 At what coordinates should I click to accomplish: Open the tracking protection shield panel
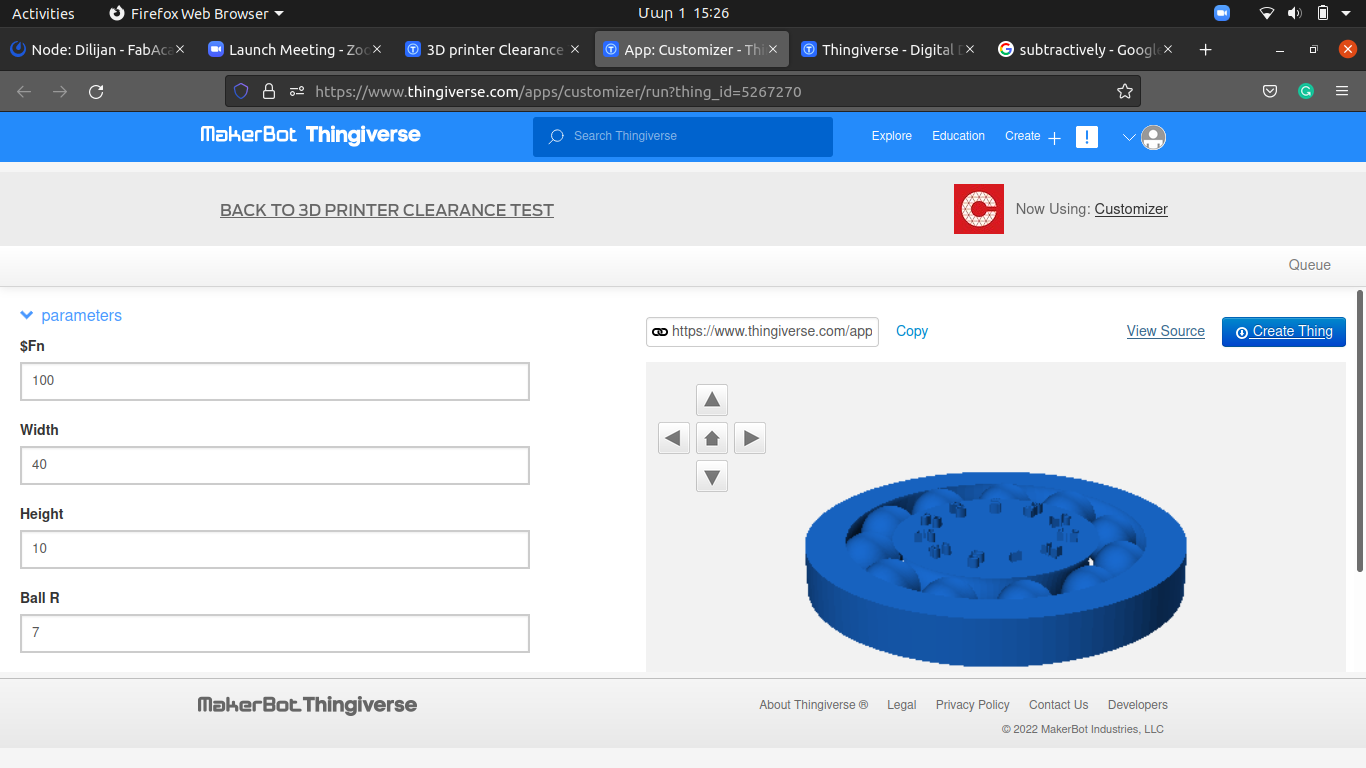pos(241,92)
